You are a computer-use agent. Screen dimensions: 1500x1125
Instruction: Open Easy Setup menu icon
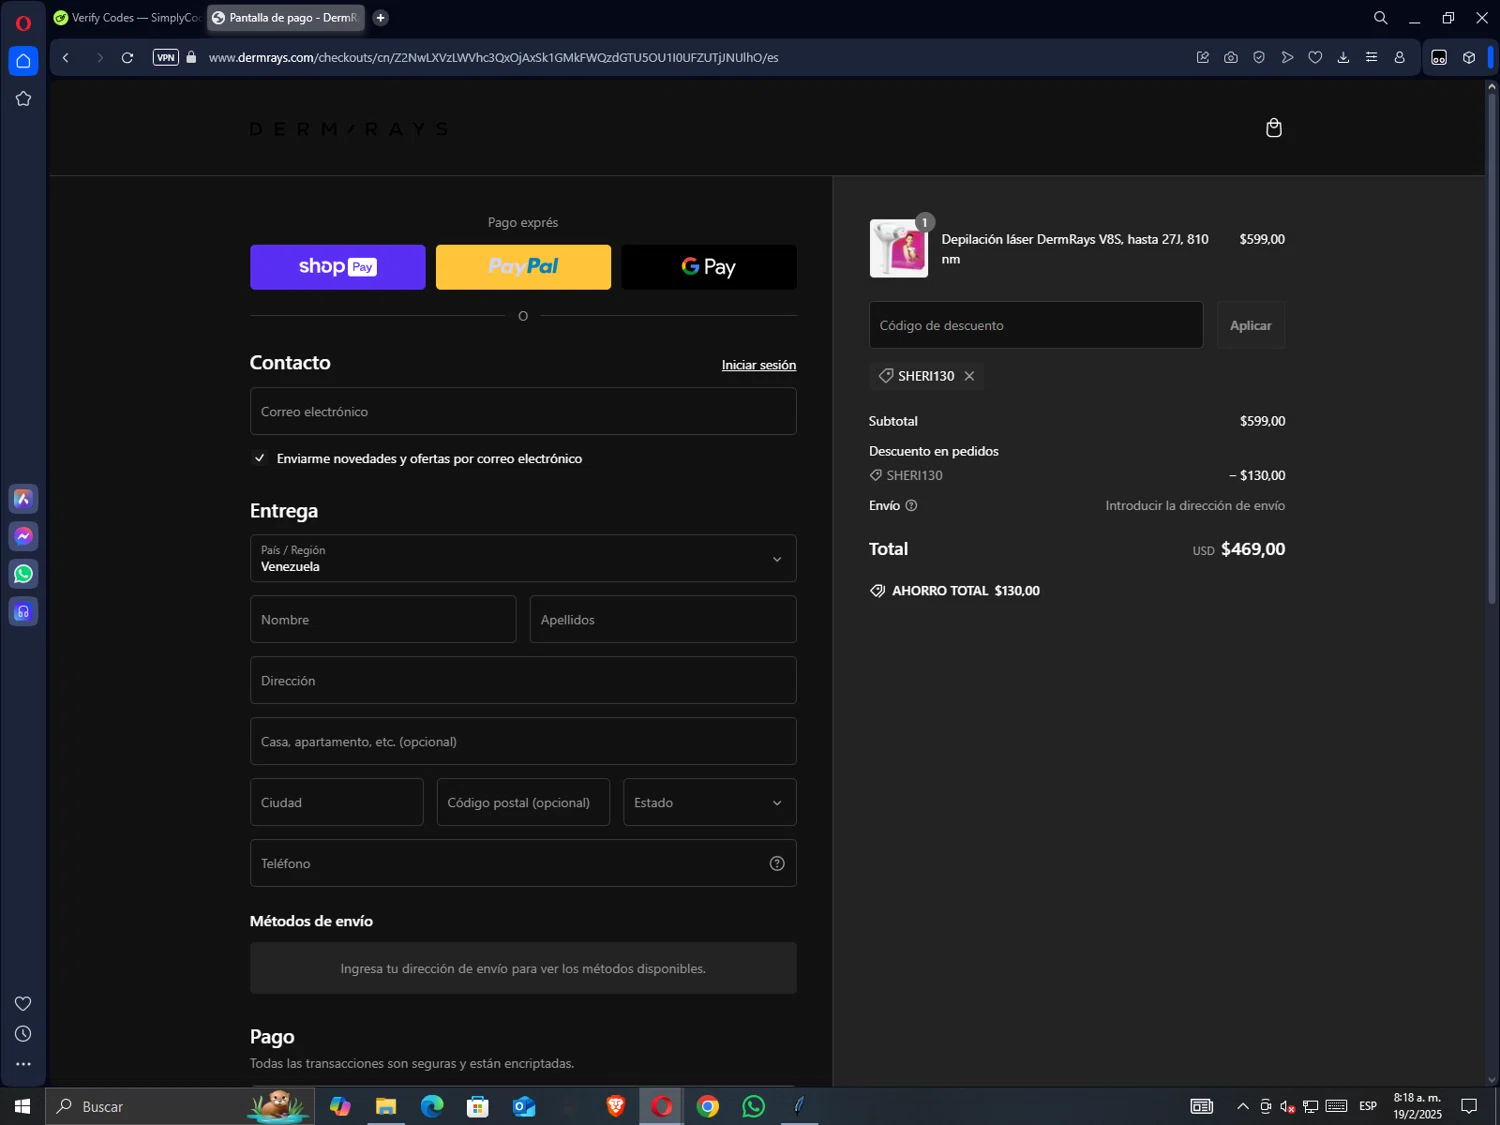click(x=1371, y=58)
